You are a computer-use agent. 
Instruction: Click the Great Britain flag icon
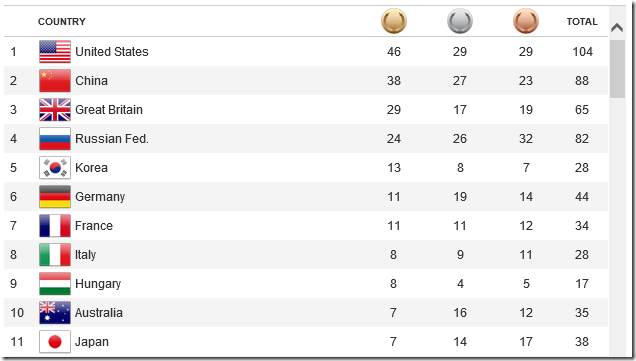tap(55, 110)
